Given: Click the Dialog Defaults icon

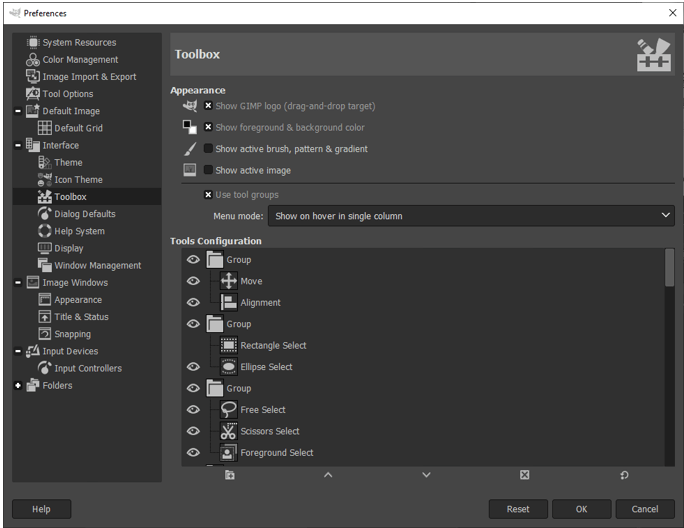Looking at the screenshot, I should [44, 213].
